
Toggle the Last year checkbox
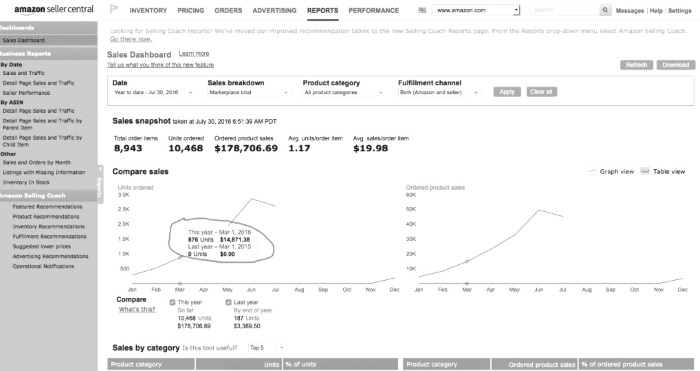229,302
